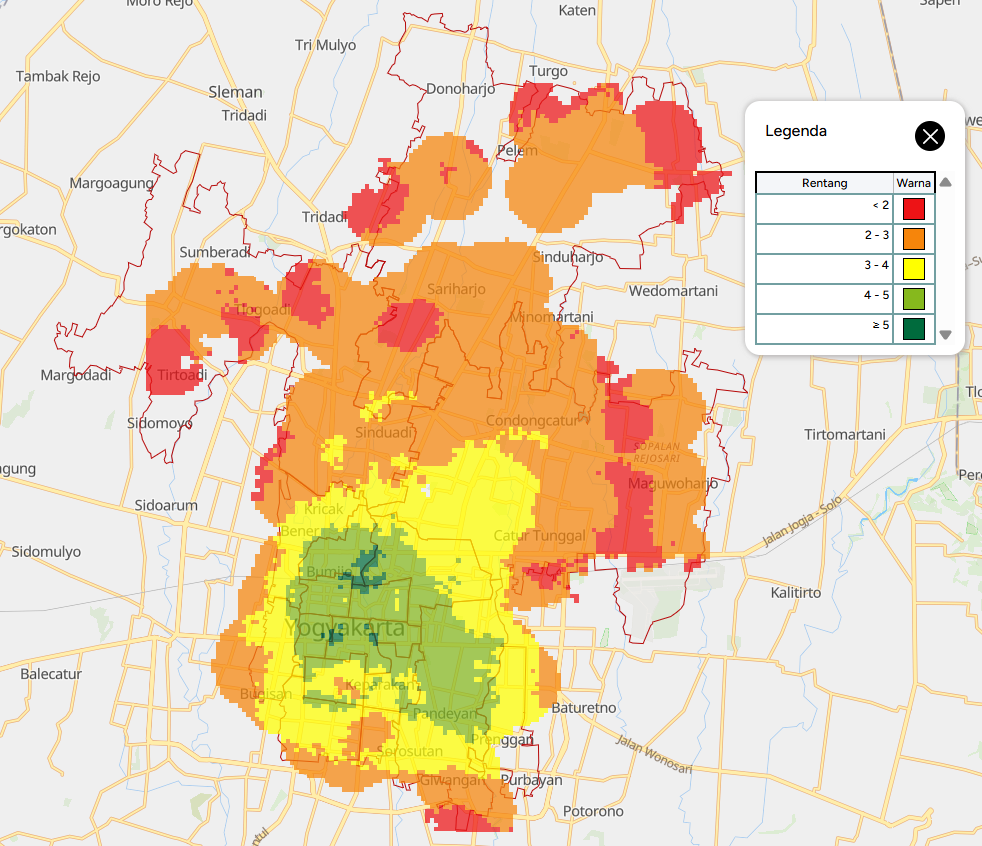
Task: Click the Catur Tunggal map label
Action: coord(539,535)
